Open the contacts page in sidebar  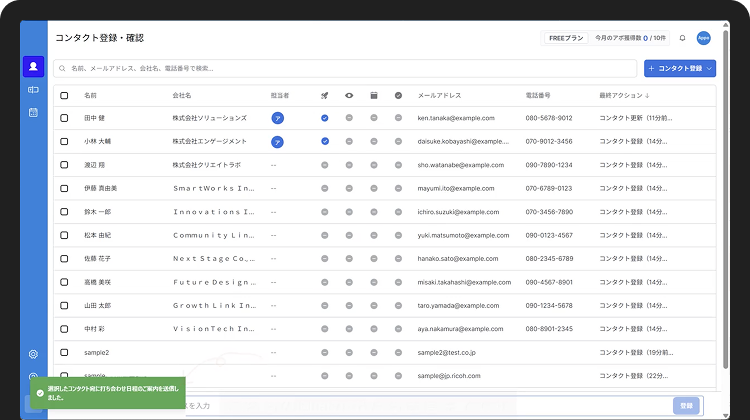[x=33, y=66]
